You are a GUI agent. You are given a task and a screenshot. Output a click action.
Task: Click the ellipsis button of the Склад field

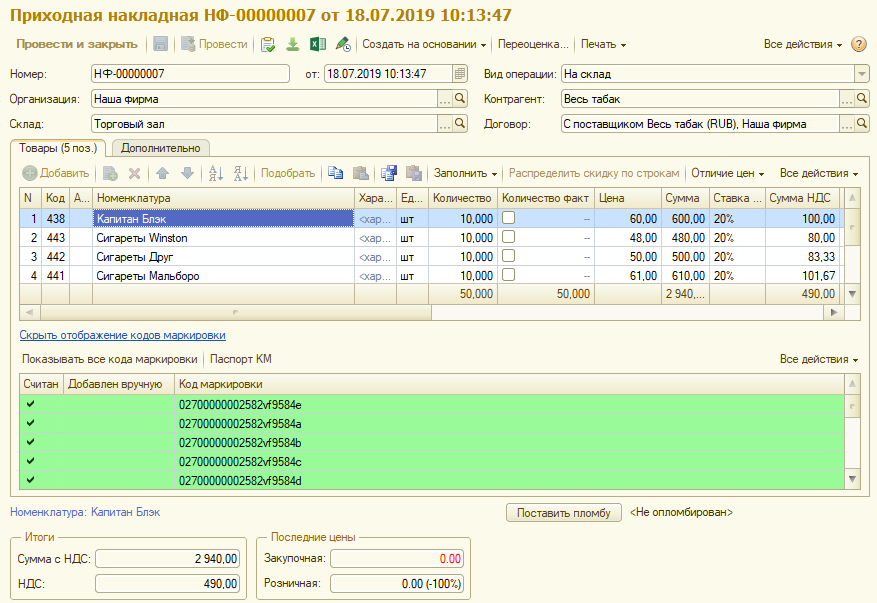tap(445, 124)
